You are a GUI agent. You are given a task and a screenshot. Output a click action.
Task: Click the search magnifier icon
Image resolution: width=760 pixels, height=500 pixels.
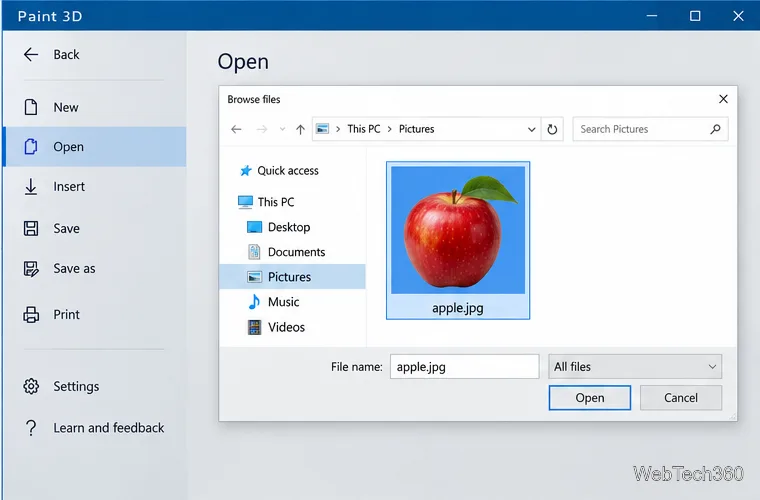pos(715,129)
